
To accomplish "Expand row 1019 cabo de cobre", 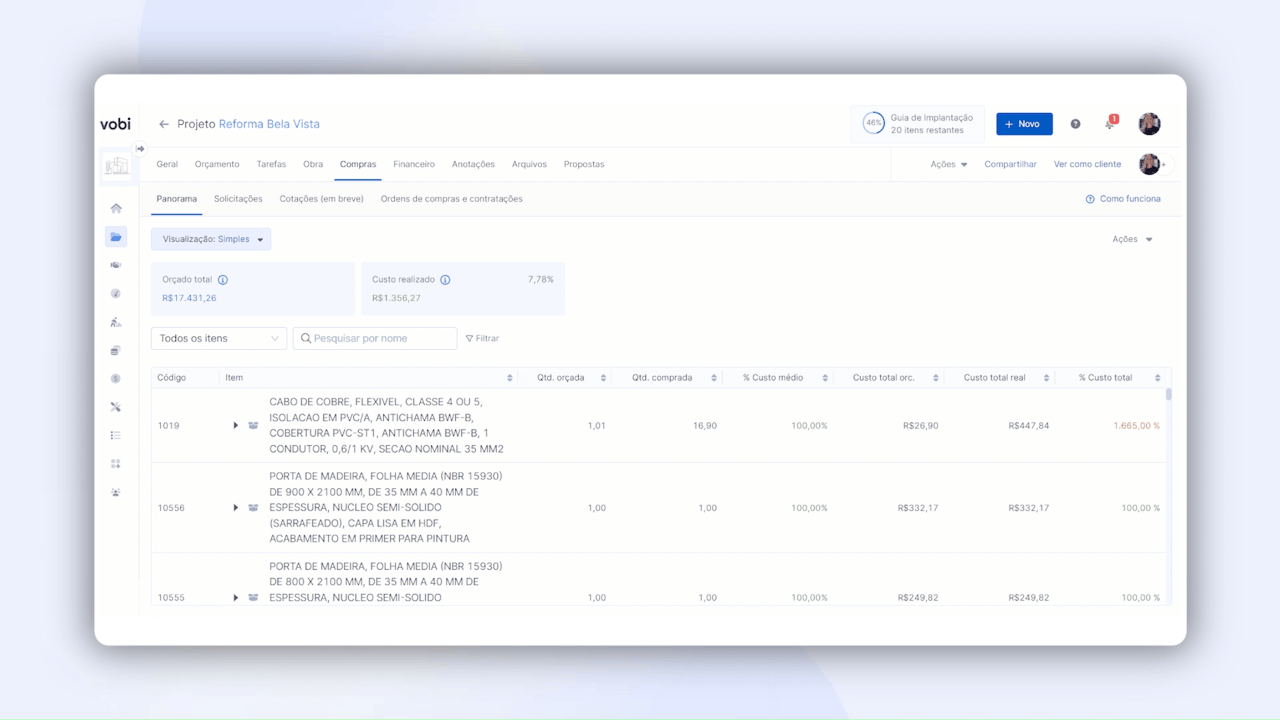I will pos(236,425).
